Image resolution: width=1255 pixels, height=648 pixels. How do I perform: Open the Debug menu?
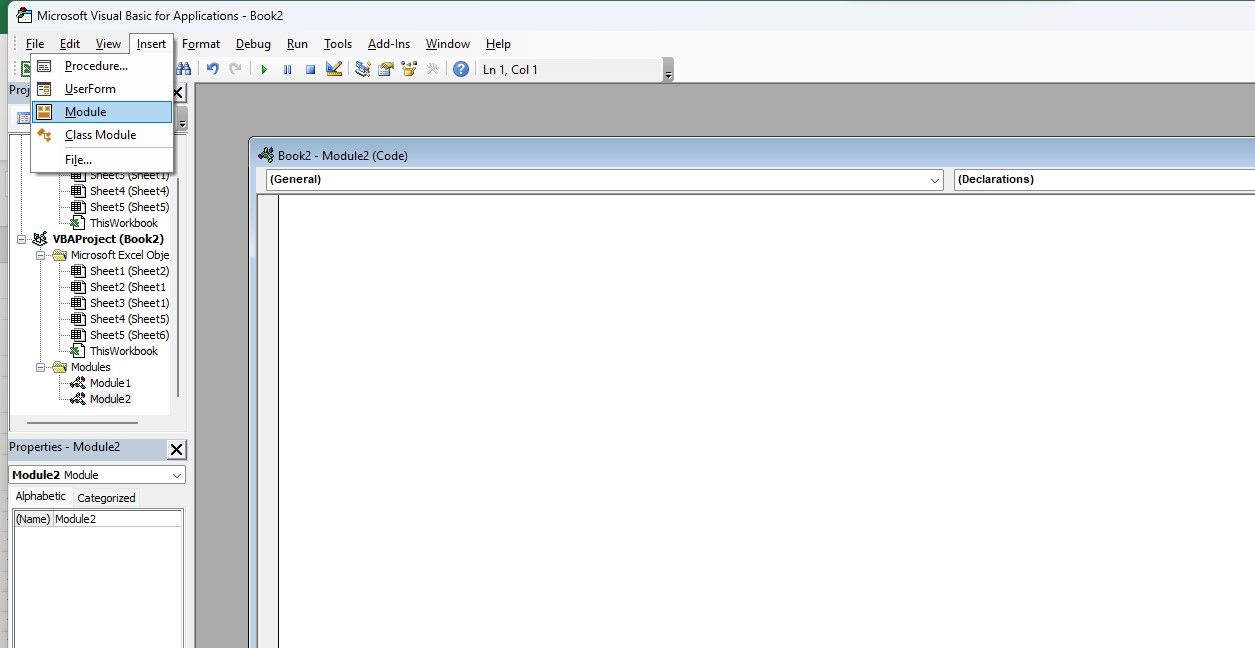click(252, 43)
